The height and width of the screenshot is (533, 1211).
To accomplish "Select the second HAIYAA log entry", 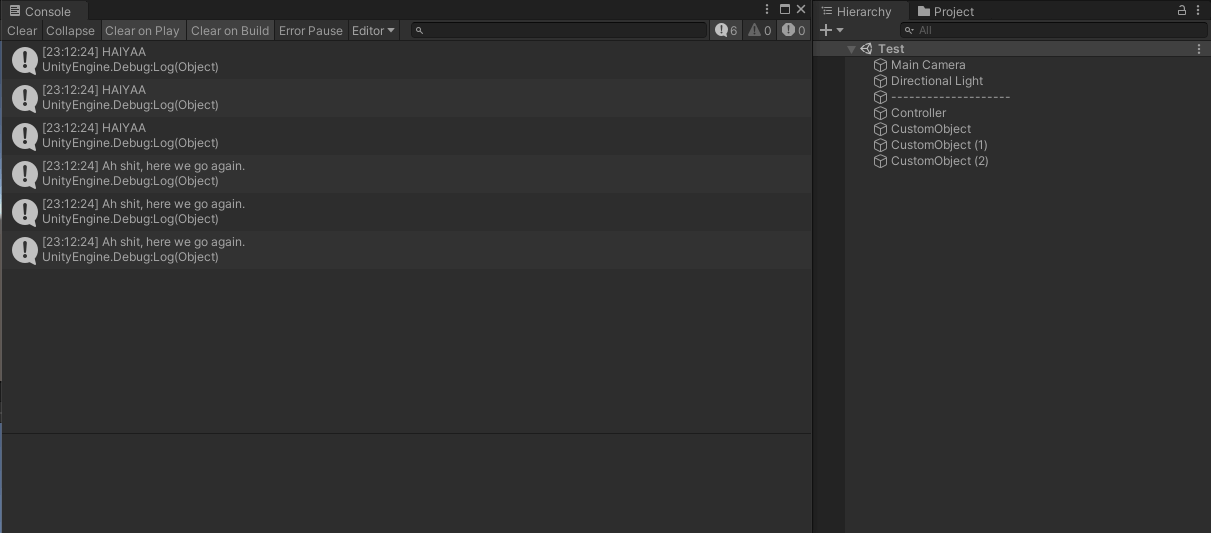I will (x=406, y=98).
